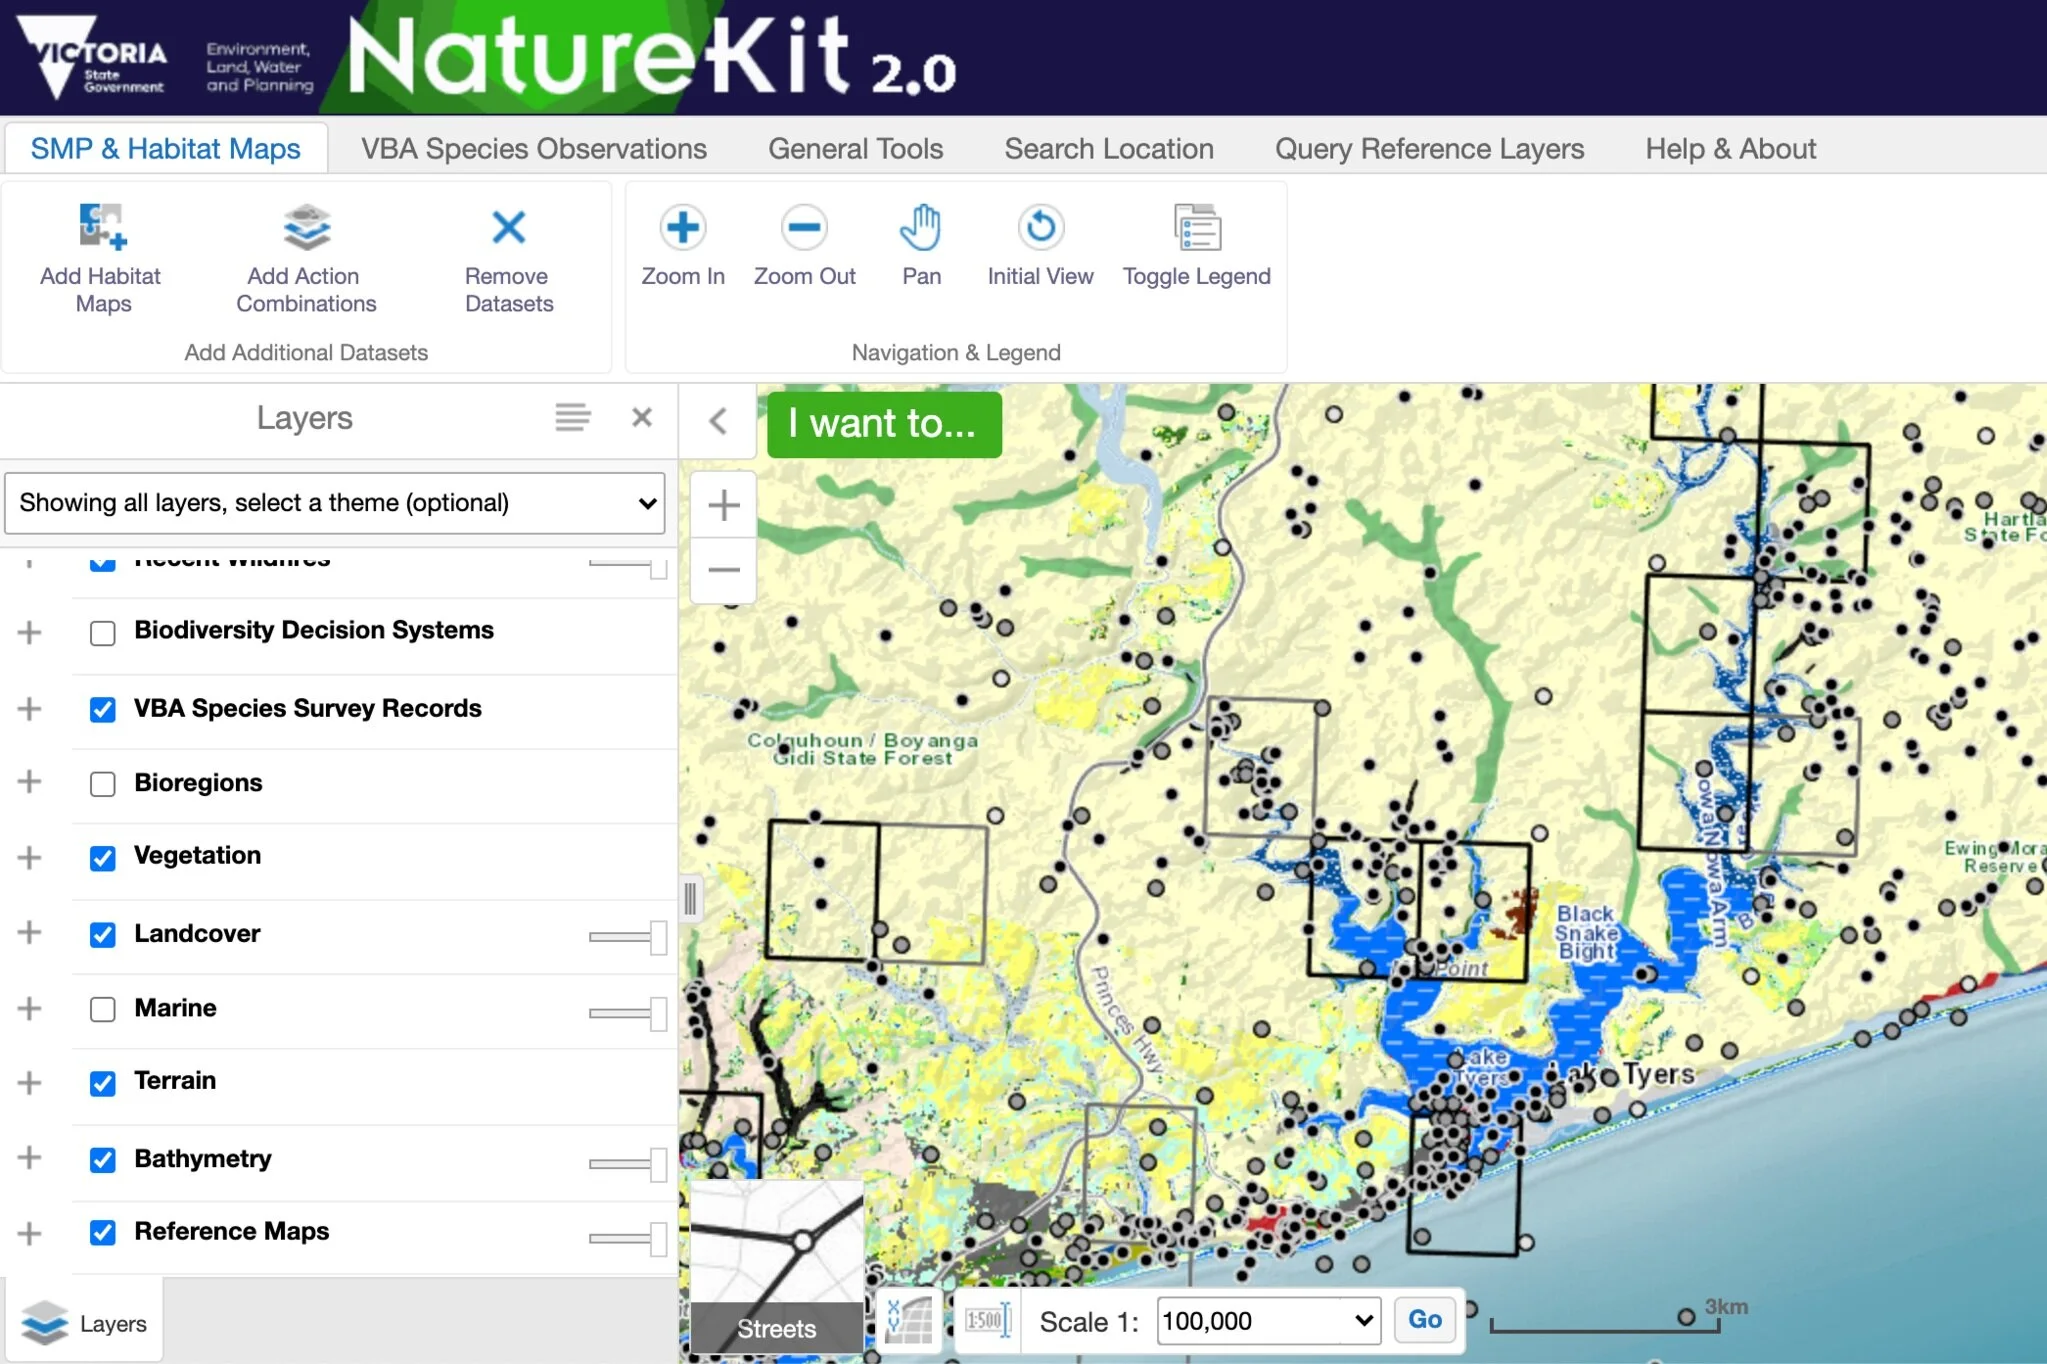Turn on the Marine layer
Viewport: 2047px width, 1364px height.
[102, 1009]
